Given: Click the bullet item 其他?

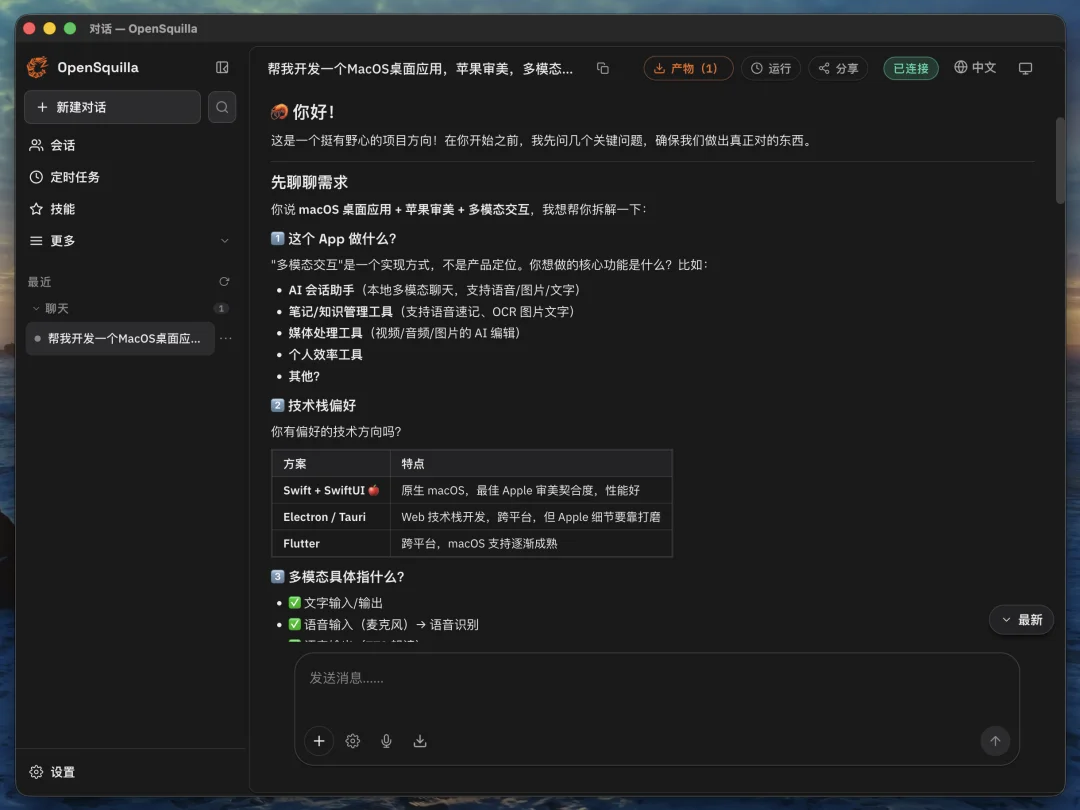Looking at the screenshot, I should (x=304, y=376).
